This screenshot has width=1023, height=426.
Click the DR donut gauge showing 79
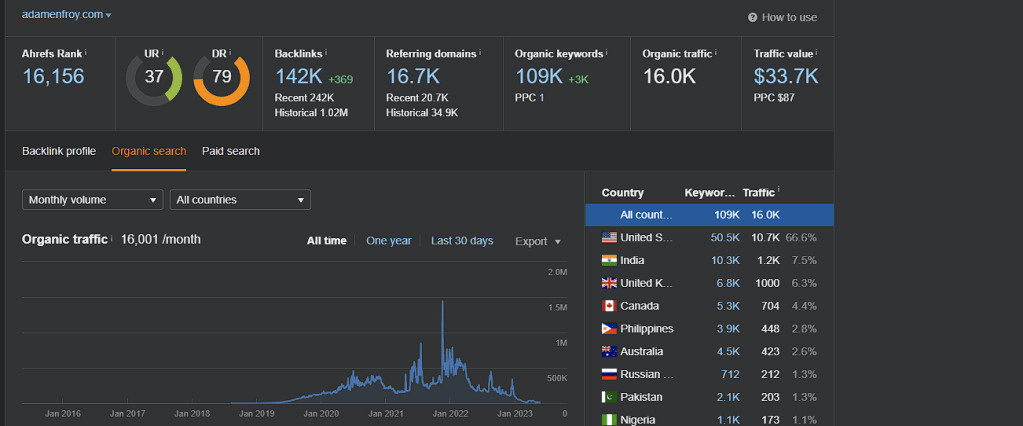pyautogui.click(x=221, y=78)
